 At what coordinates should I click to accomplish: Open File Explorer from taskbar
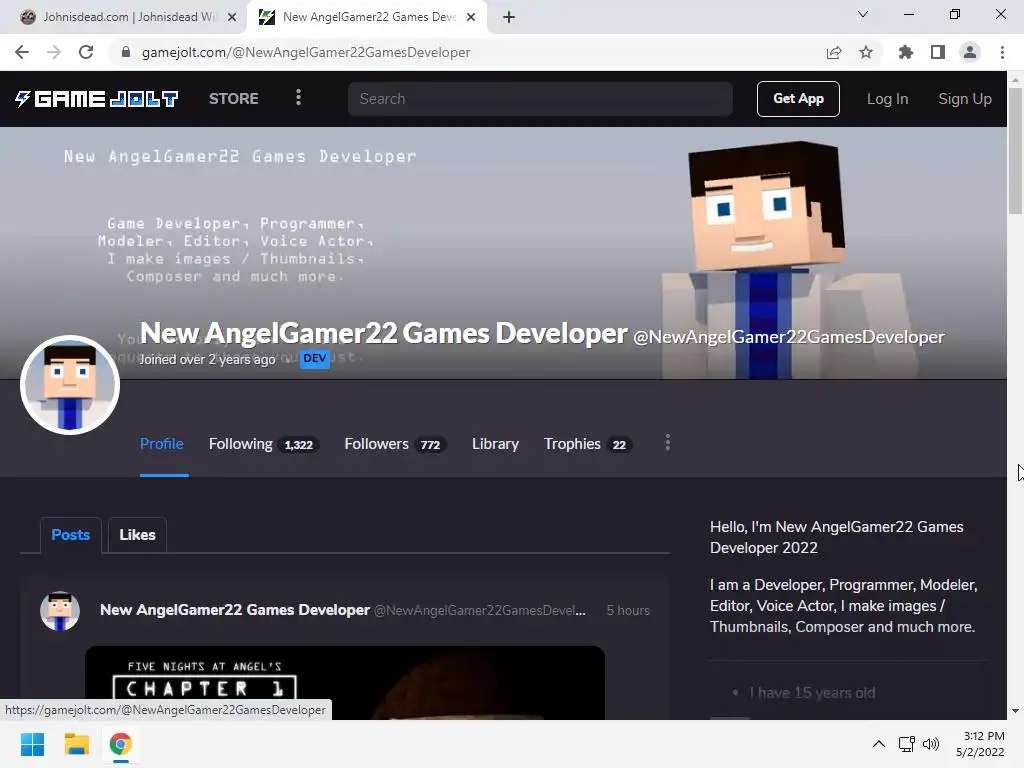click(x=76, y=744)
